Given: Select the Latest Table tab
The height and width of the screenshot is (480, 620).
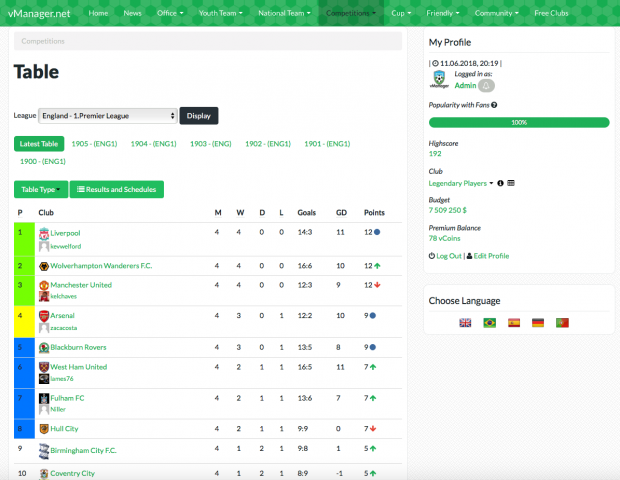Looking at the screenshot, I should [39, 144].
